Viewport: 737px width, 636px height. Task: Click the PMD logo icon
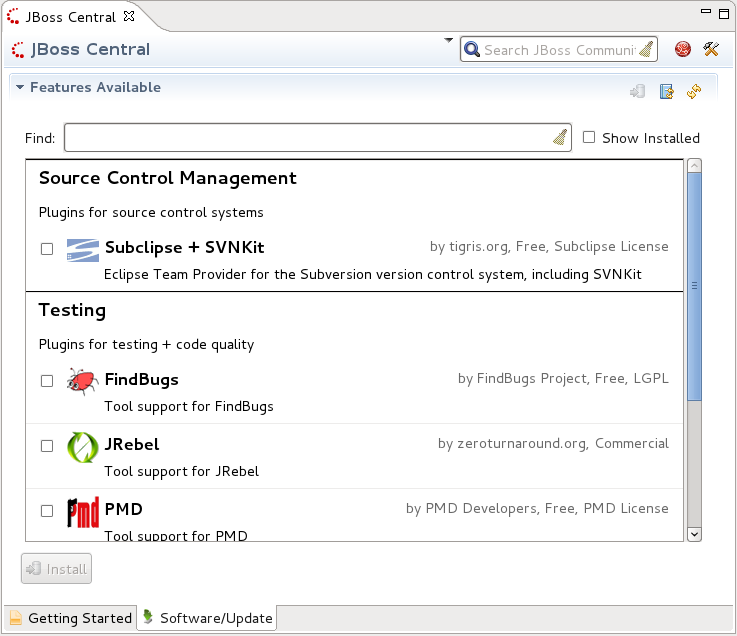pyautogui.click(x=83, y=512)
